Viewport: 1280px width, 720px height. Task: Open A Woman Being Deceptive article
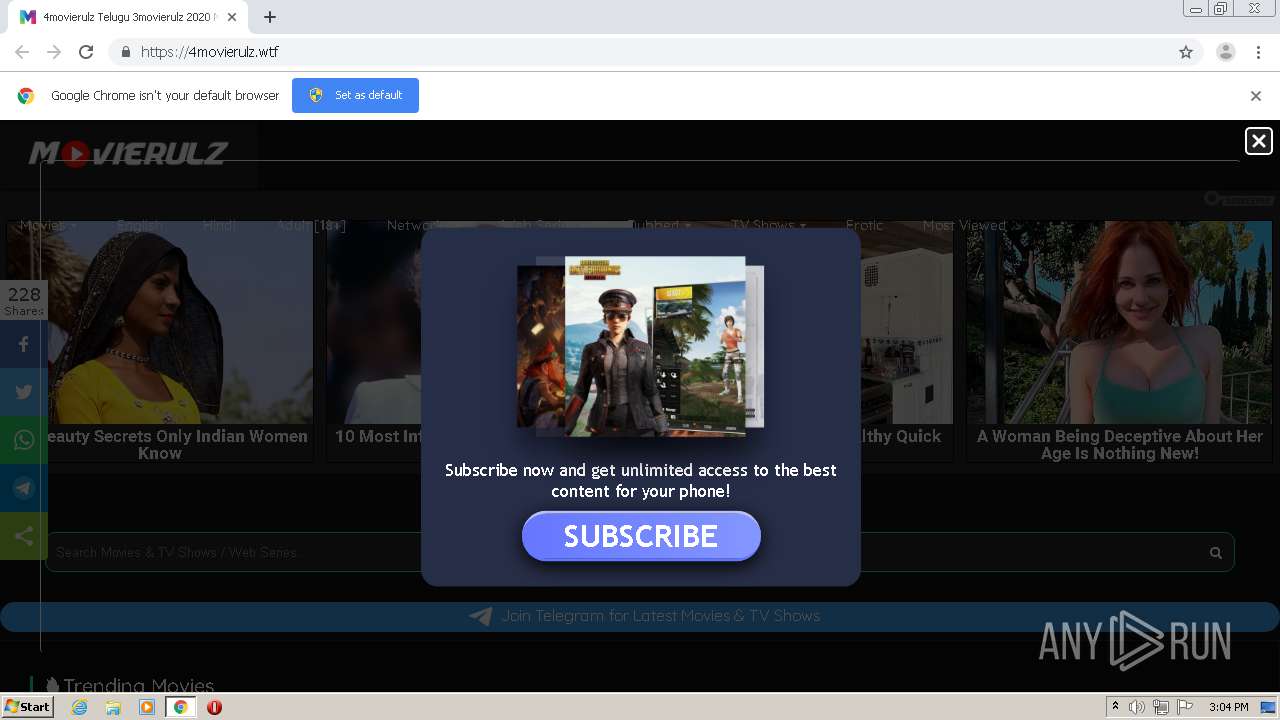coord(1119,341)
